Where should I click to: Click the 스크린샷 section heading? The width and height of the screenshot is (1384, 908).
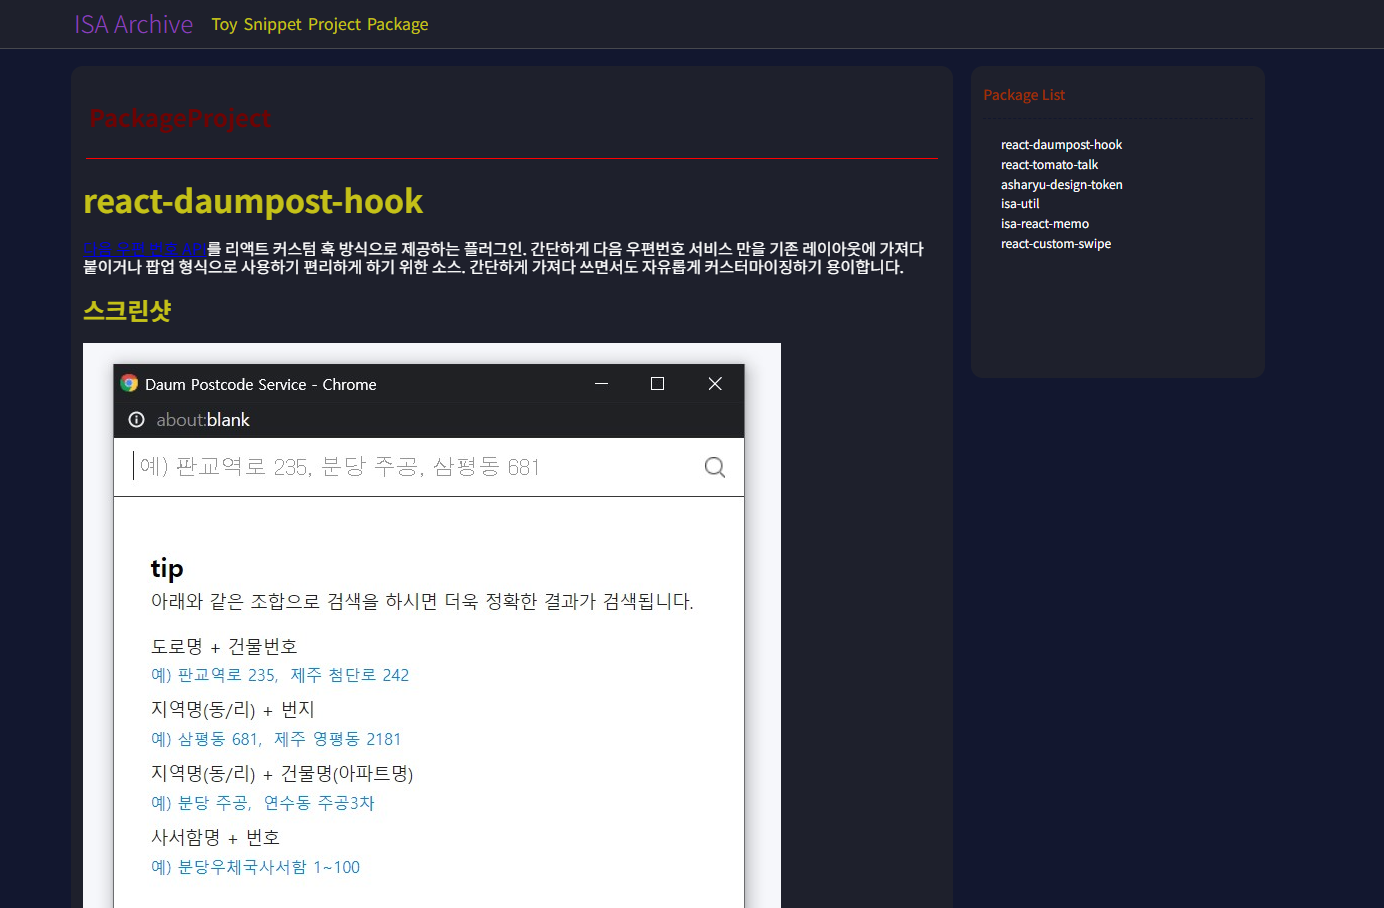(x=127, y=310)
